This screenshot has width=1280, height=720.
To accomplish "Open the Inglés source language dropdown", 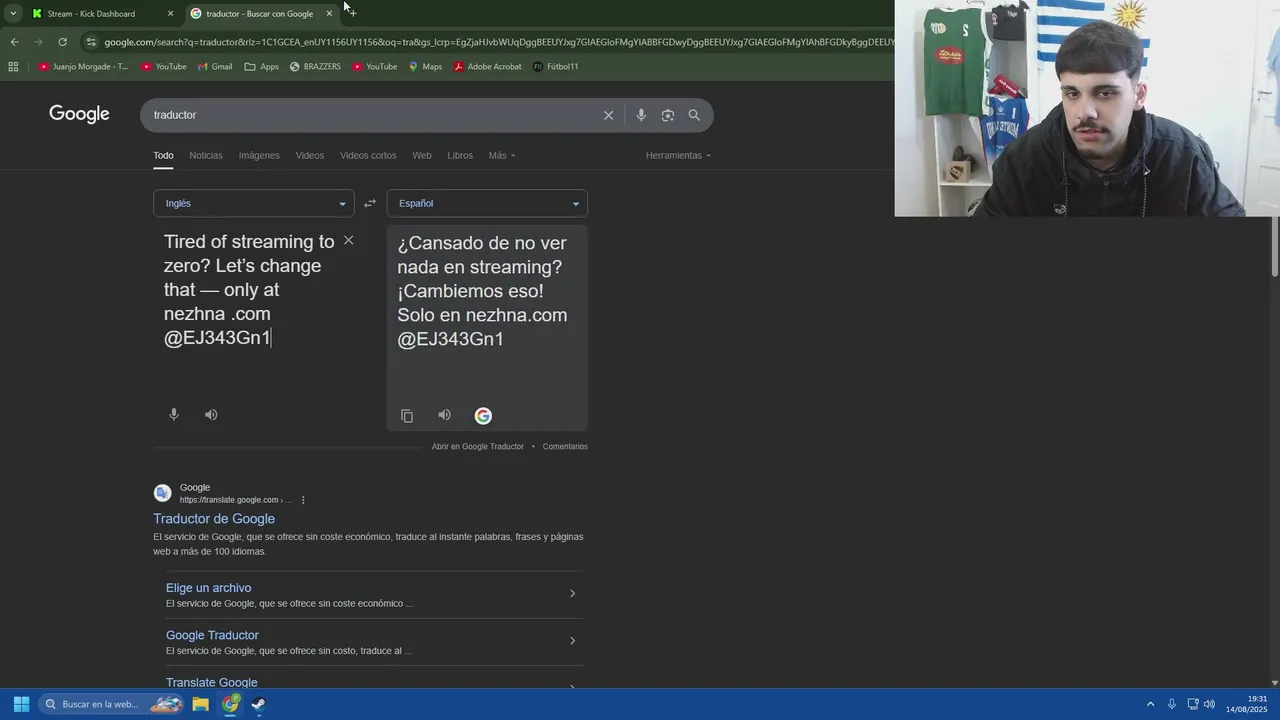I will [x=254, y=203].
